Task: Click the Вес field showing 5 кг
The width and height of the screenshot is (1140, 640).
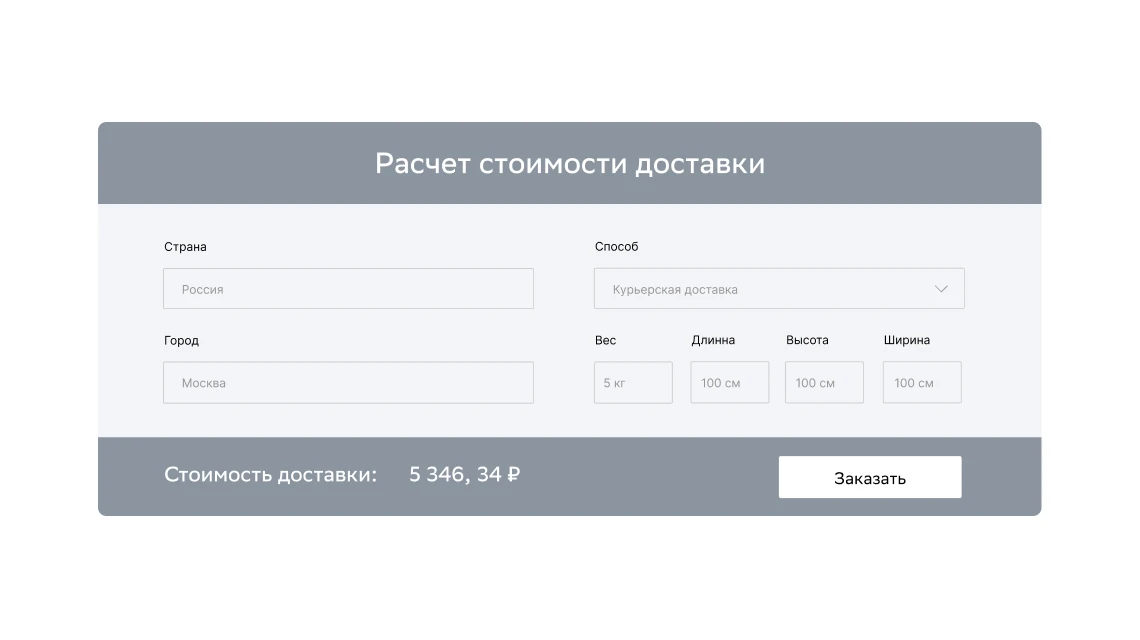Action: pyautogui.click(x=633, y=383)
